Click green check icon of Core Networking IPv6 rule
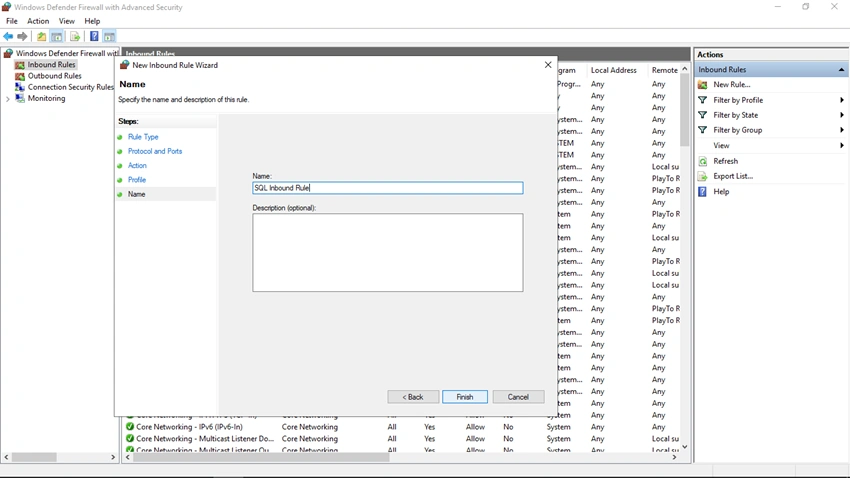Viewport: 850px width, 478px height. (x=130, y=427)
